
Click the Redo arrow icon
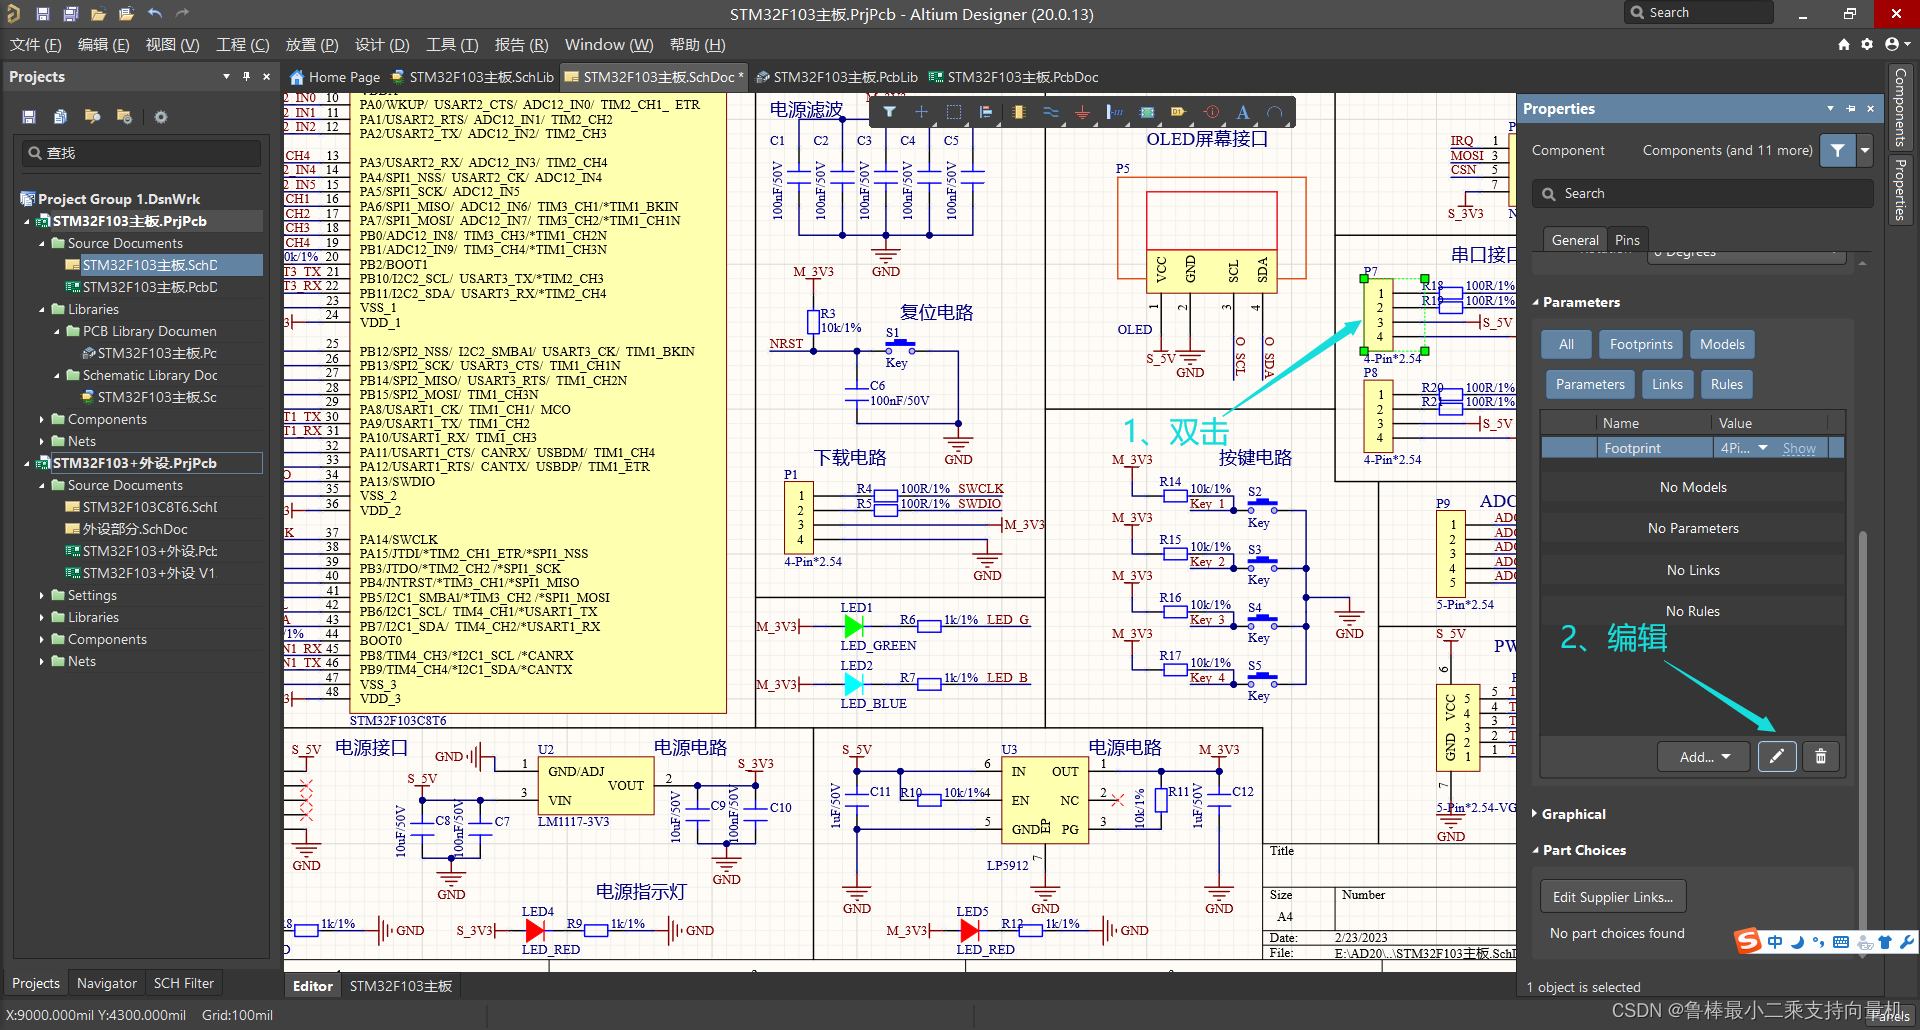pyautogui.click(x=182, y=14)
